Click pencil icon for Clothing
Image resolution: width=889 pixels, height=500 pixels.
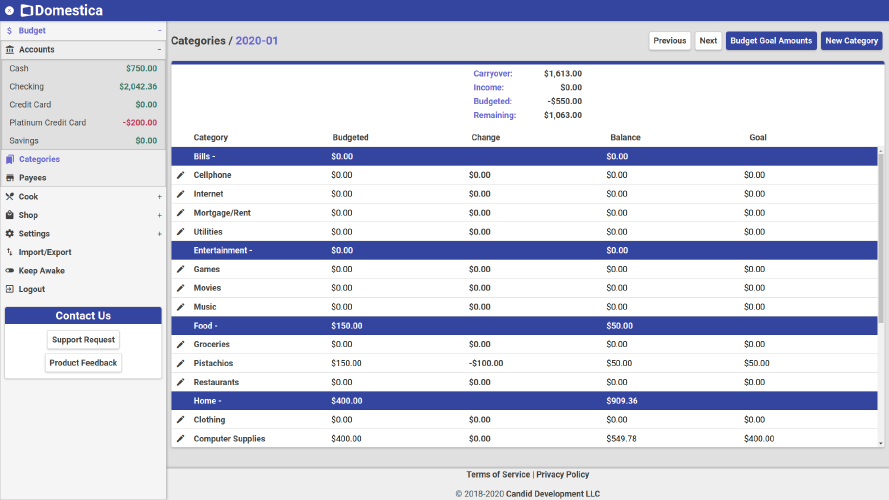click(x=181, y=420)
